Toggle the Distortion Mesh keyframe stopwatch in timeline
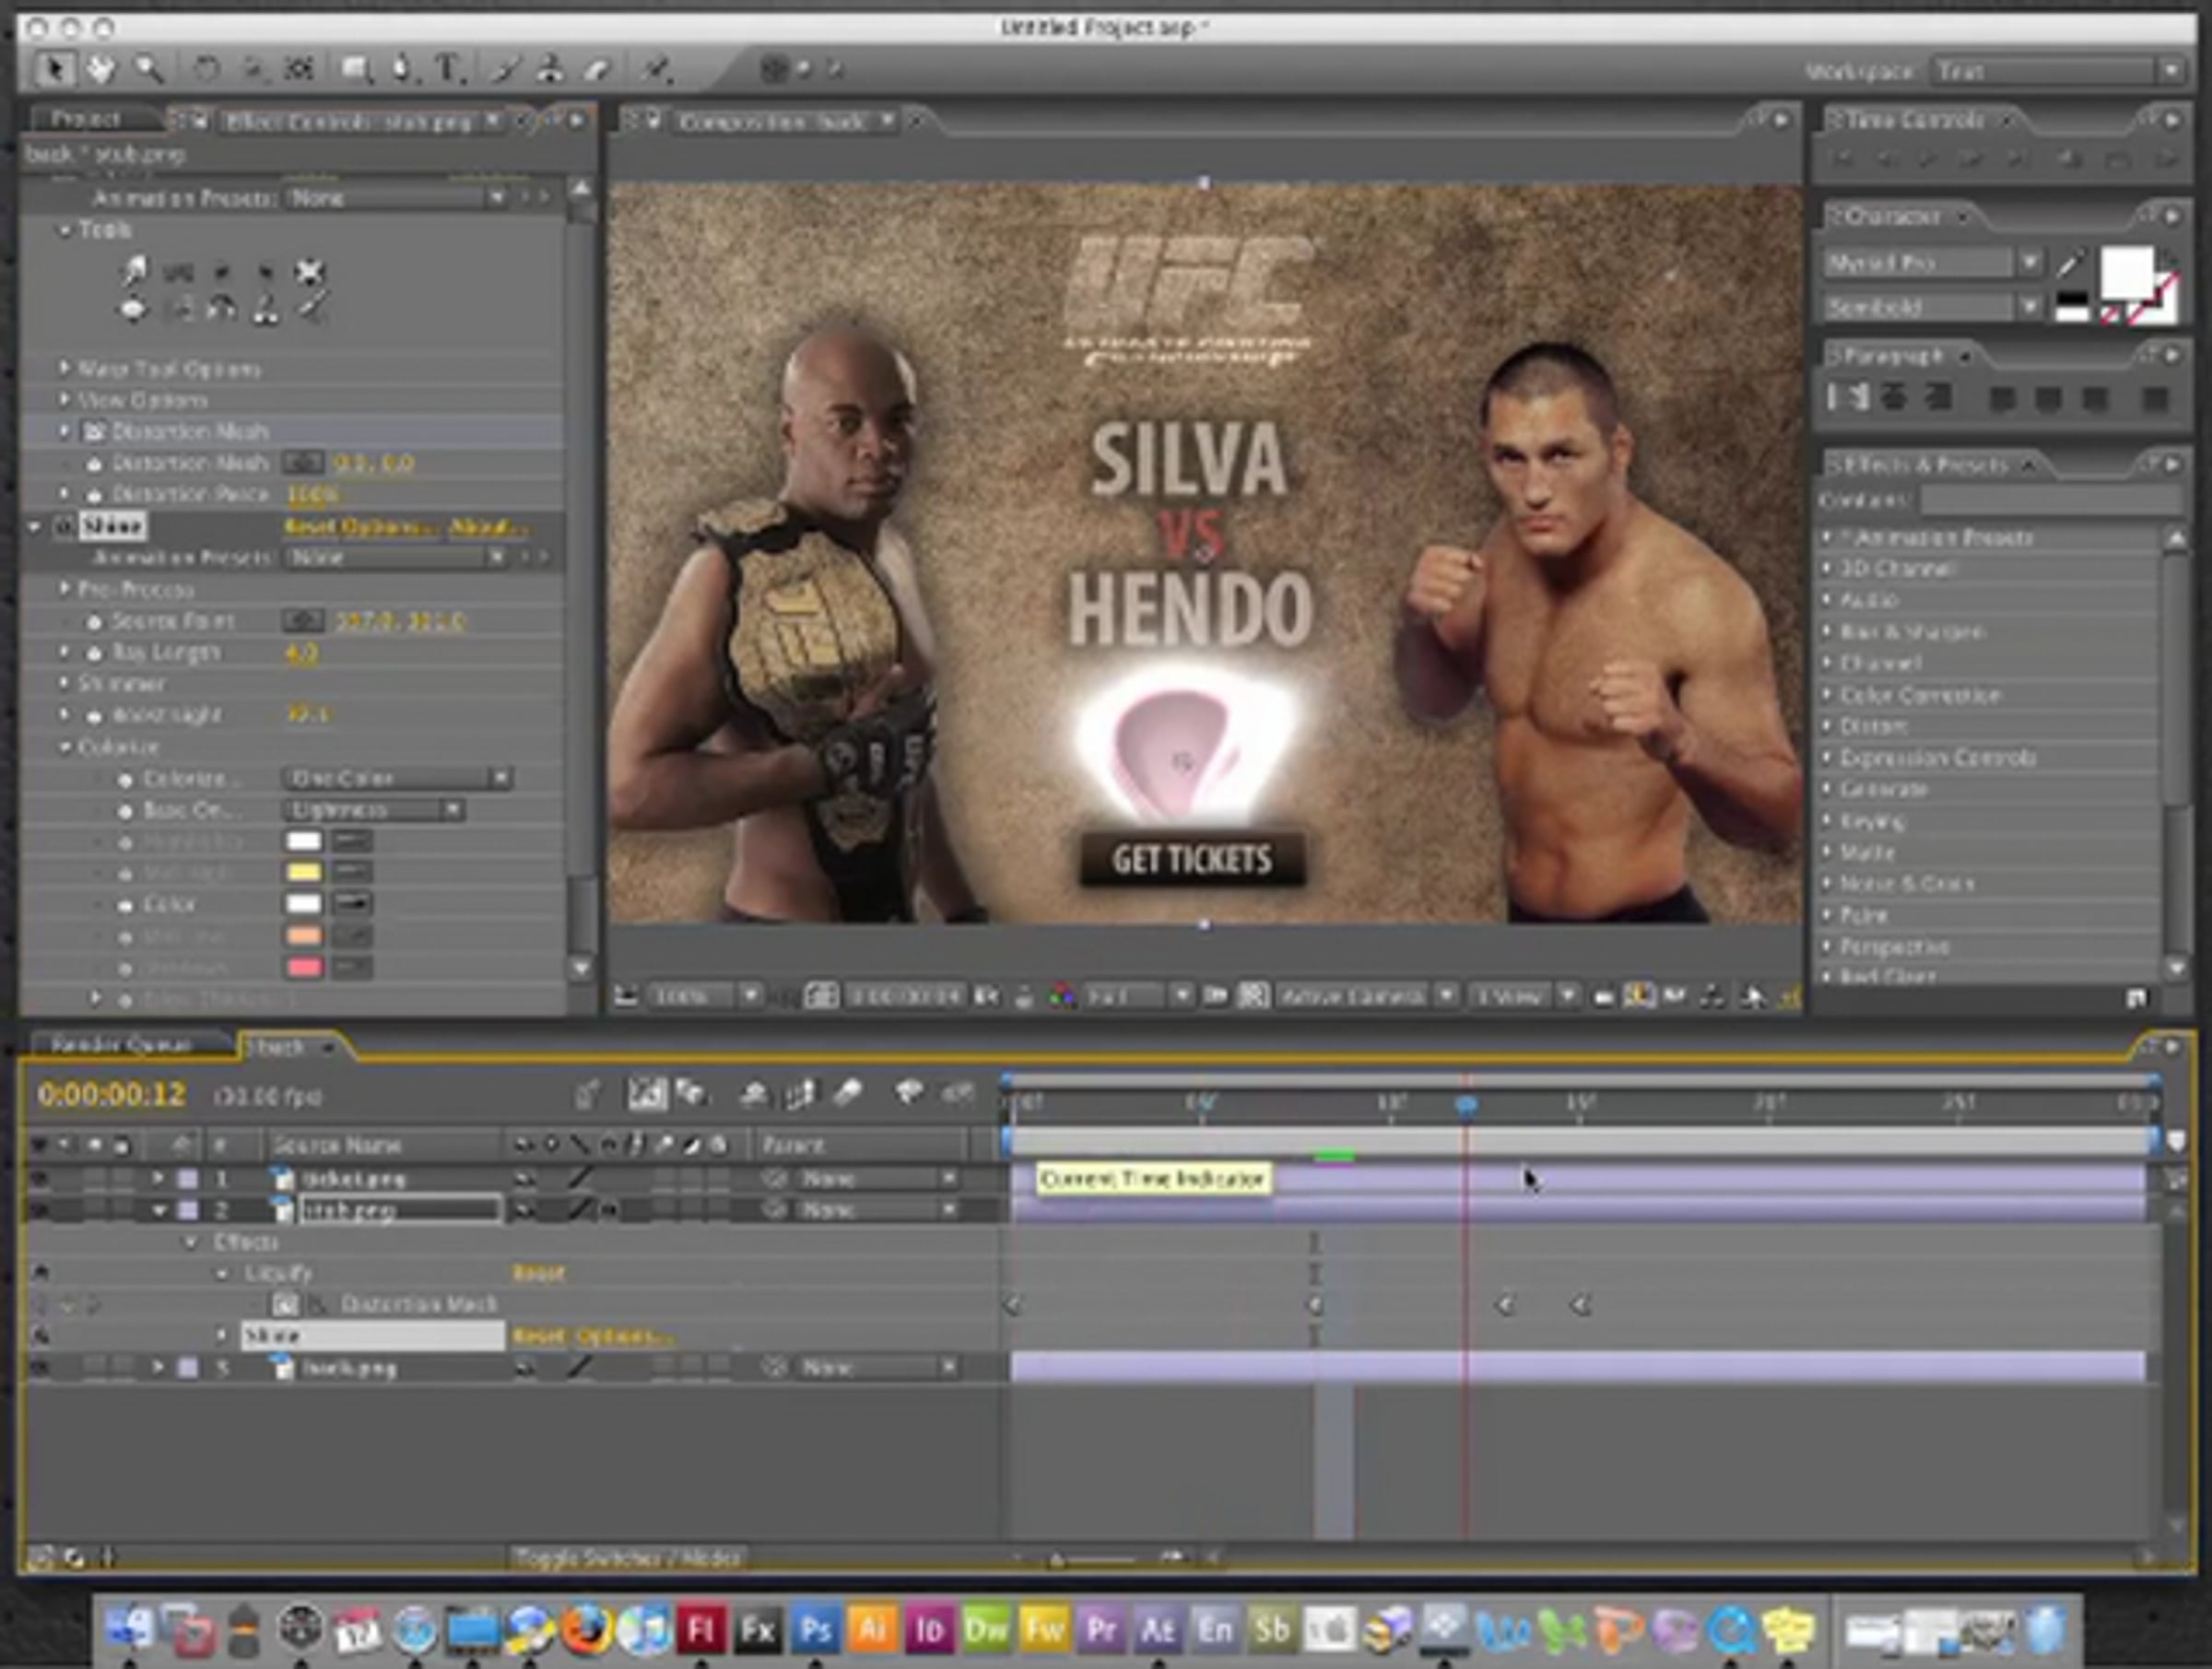 285,1304
